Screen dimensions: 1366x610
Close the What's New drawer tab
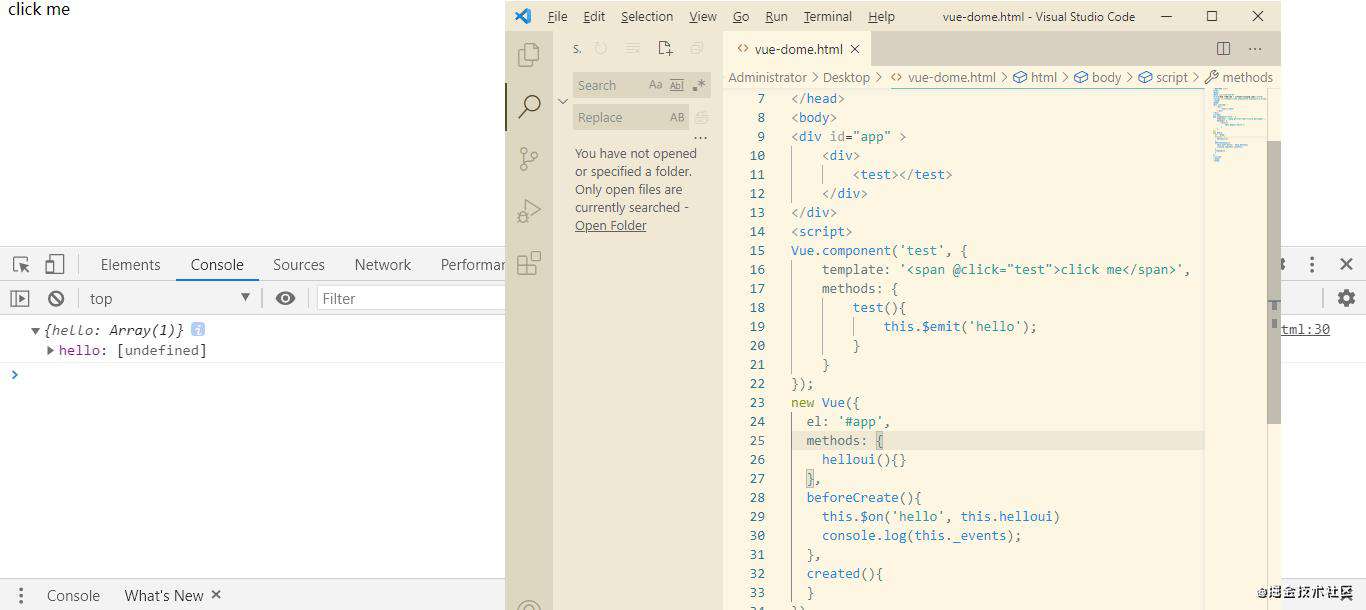[216, 595]
